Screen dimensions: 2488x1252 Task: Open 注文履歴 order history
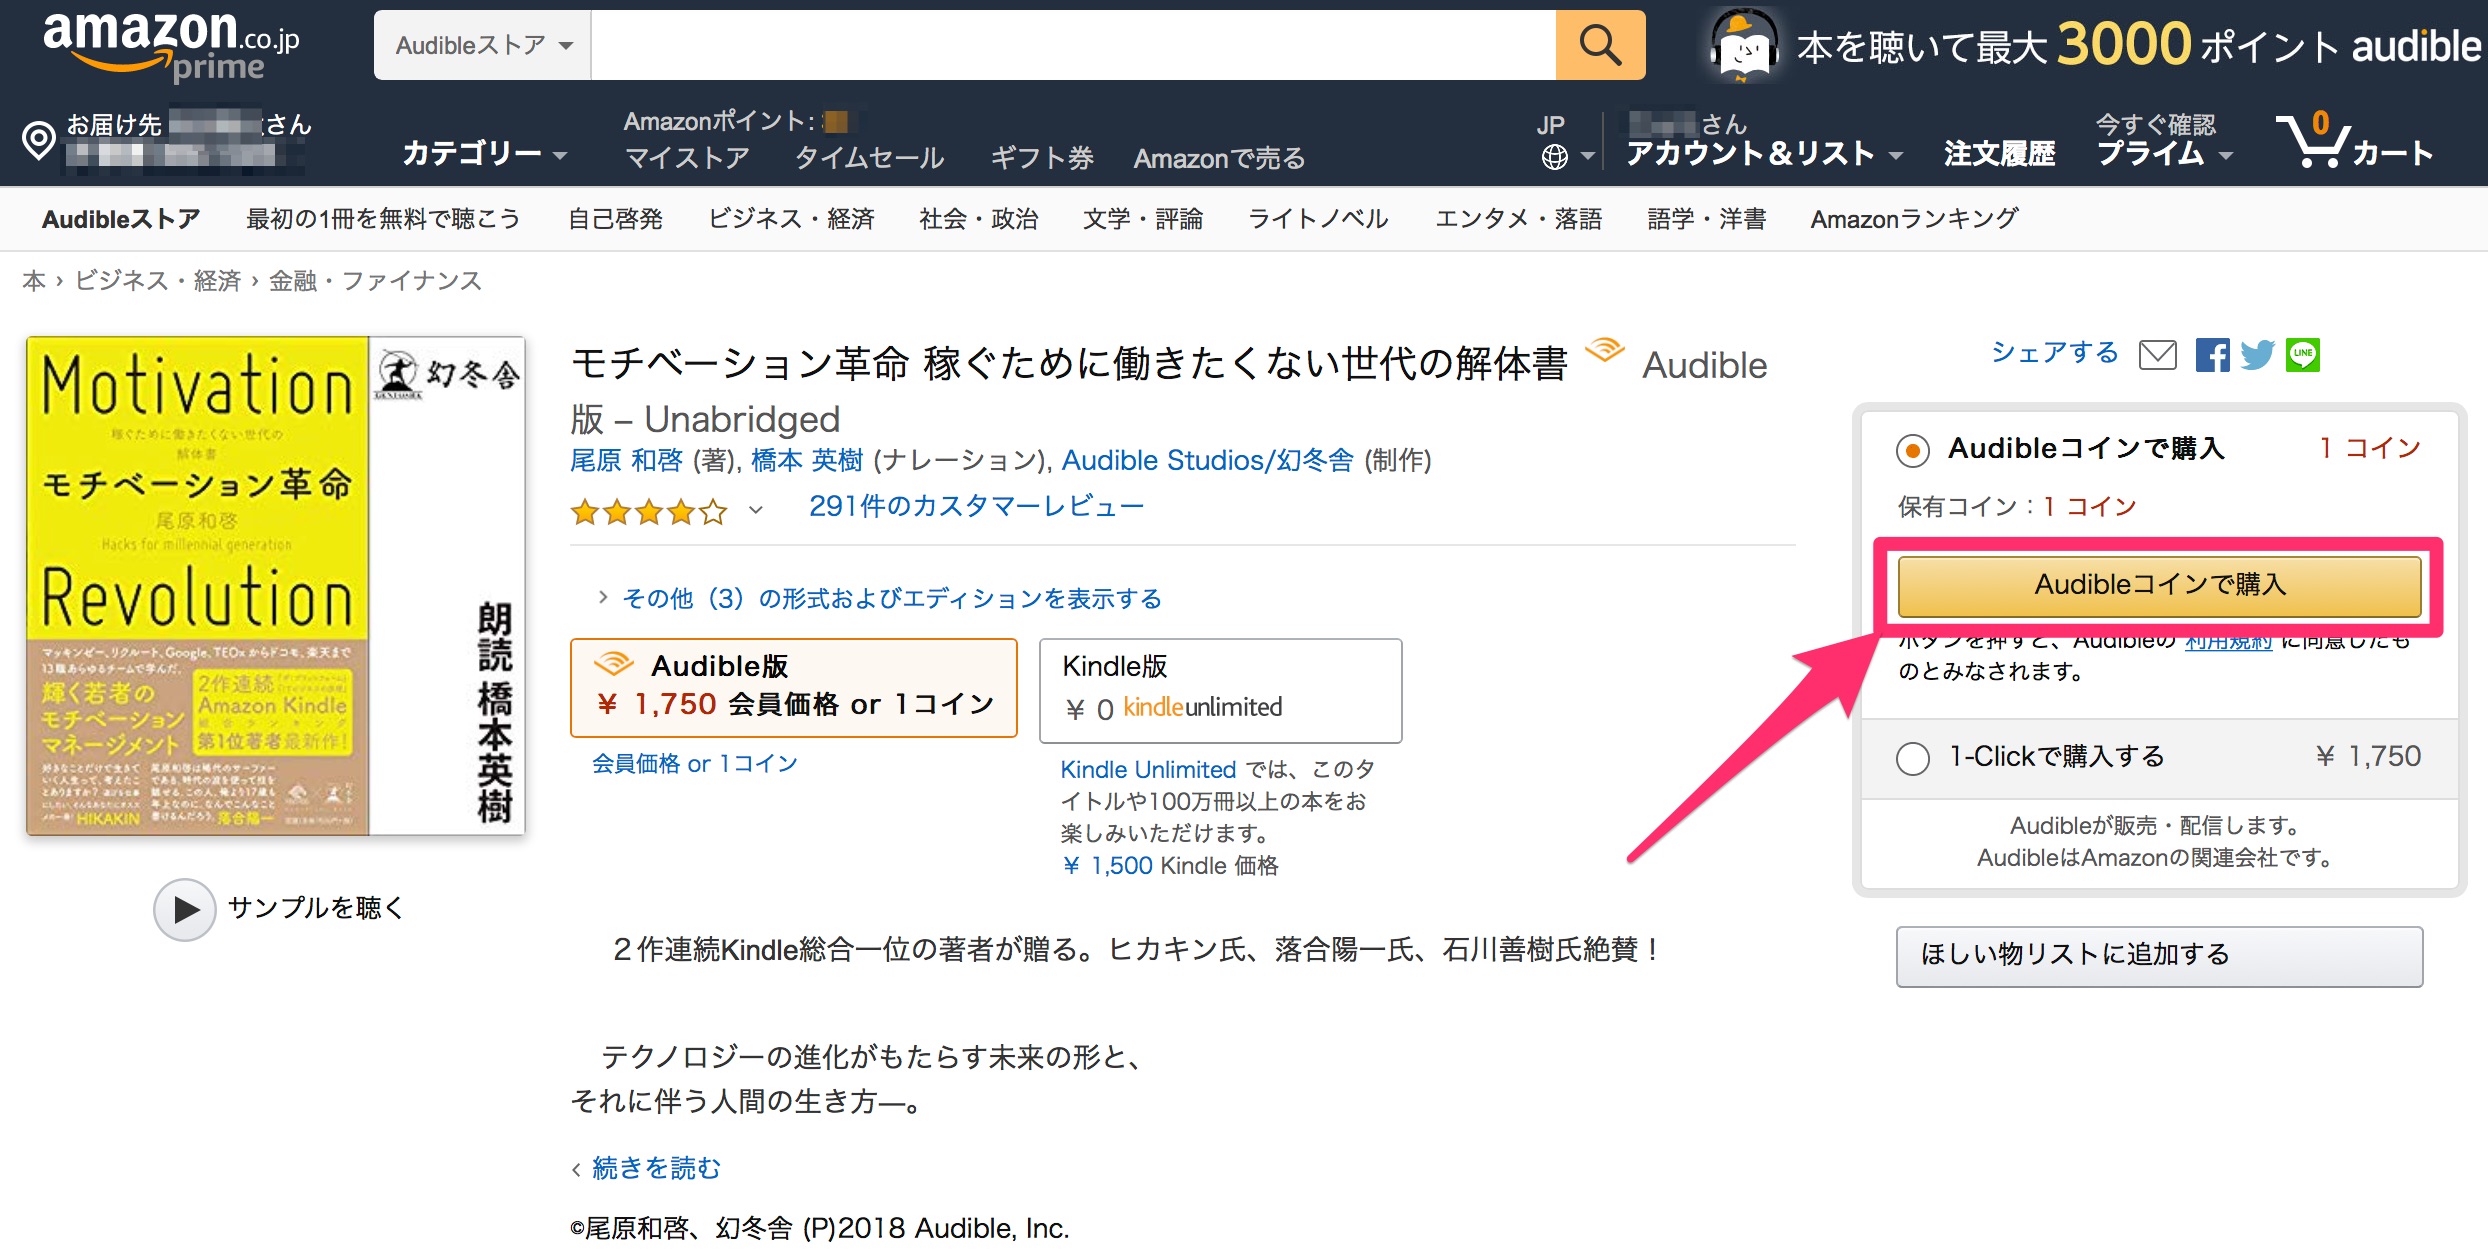tap(1999, 154)
